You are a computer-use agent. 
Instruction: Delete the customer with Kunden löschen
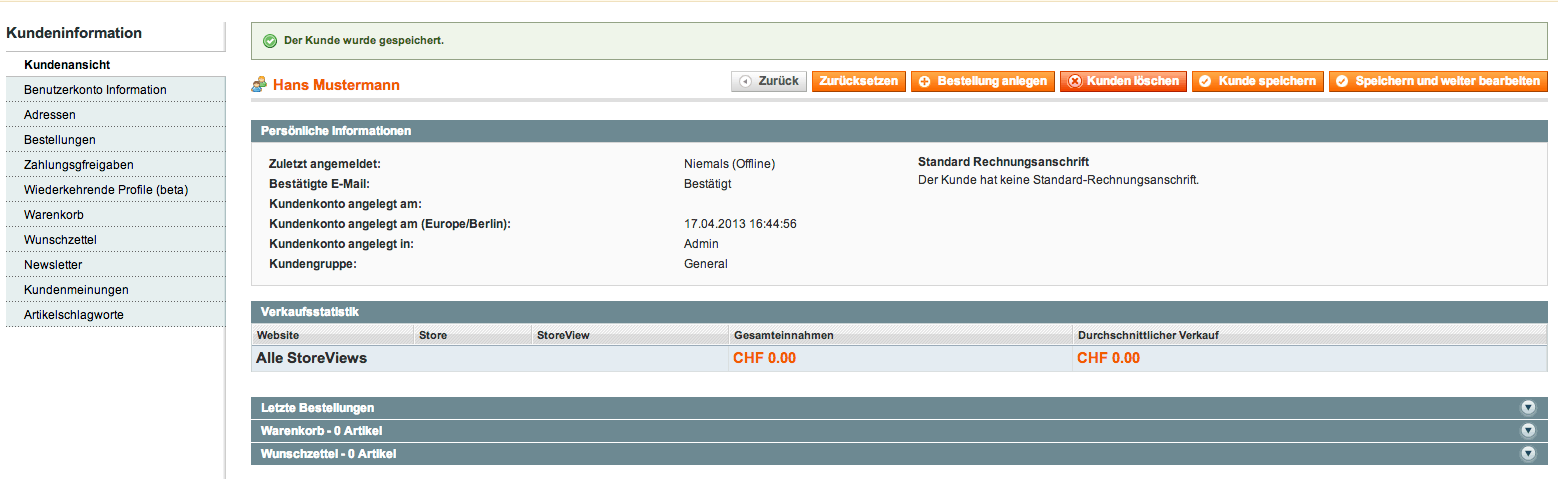coord(1123,81)
